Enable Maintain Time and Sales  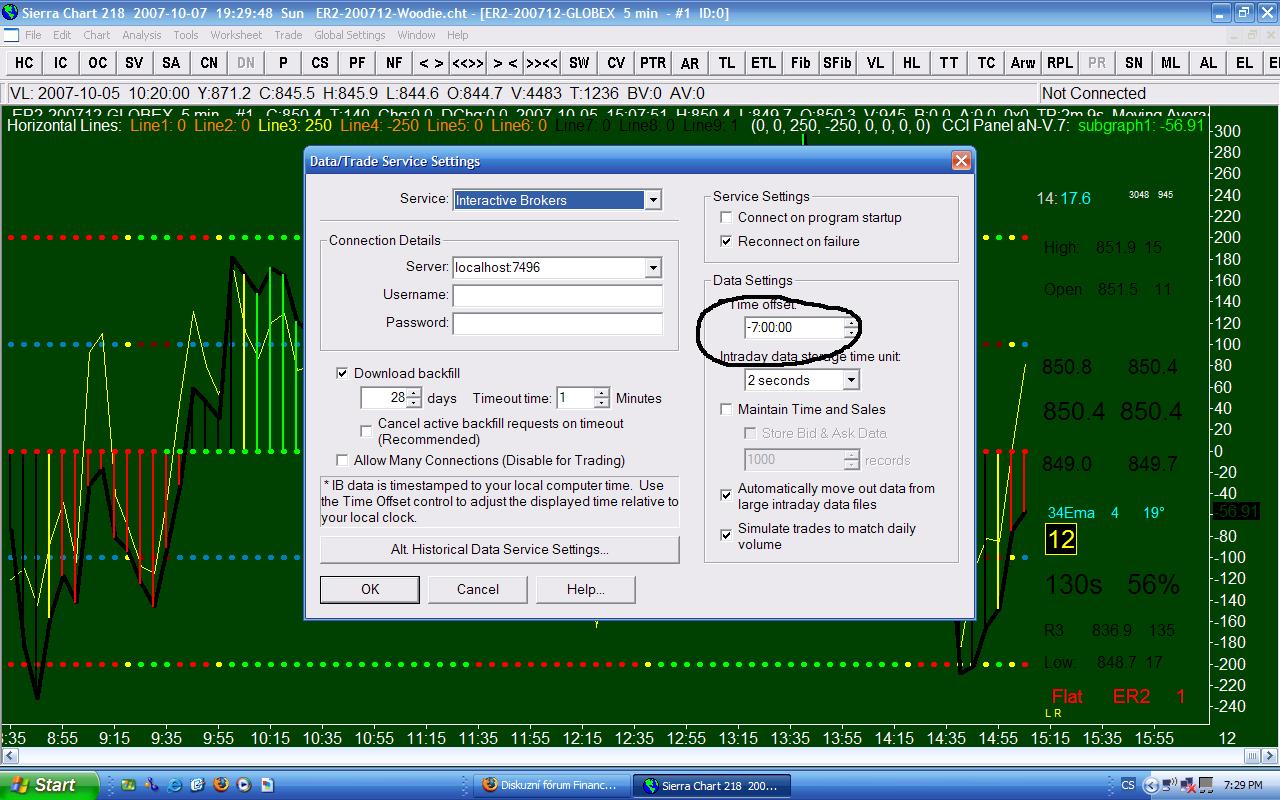pos(726,409)
